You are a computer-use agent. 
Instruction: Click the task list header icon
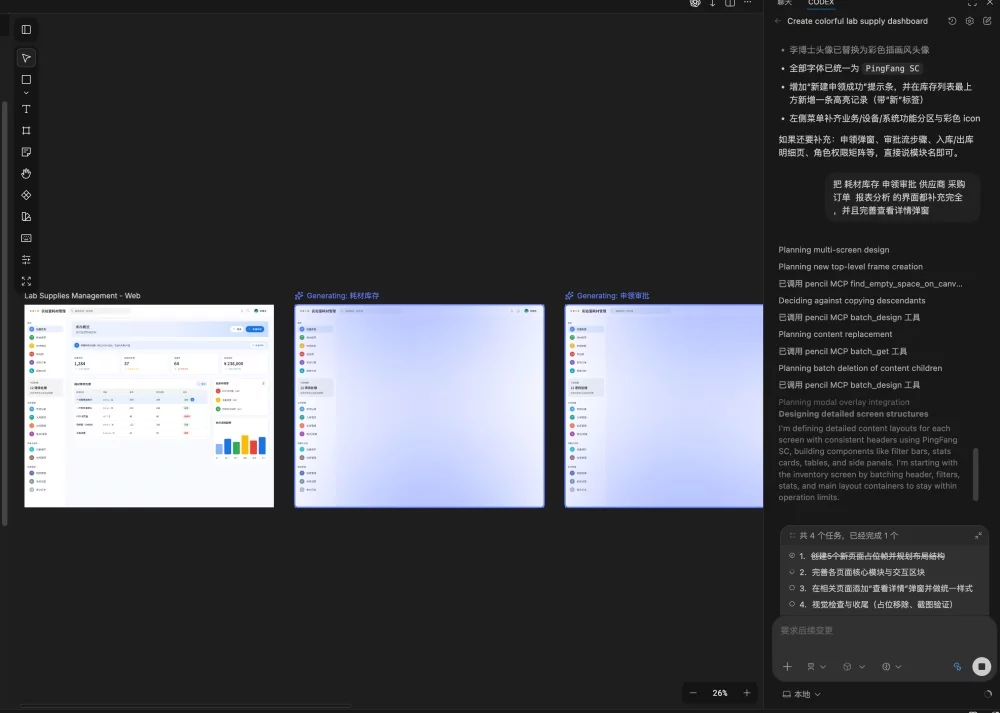[x=792, y=536]
